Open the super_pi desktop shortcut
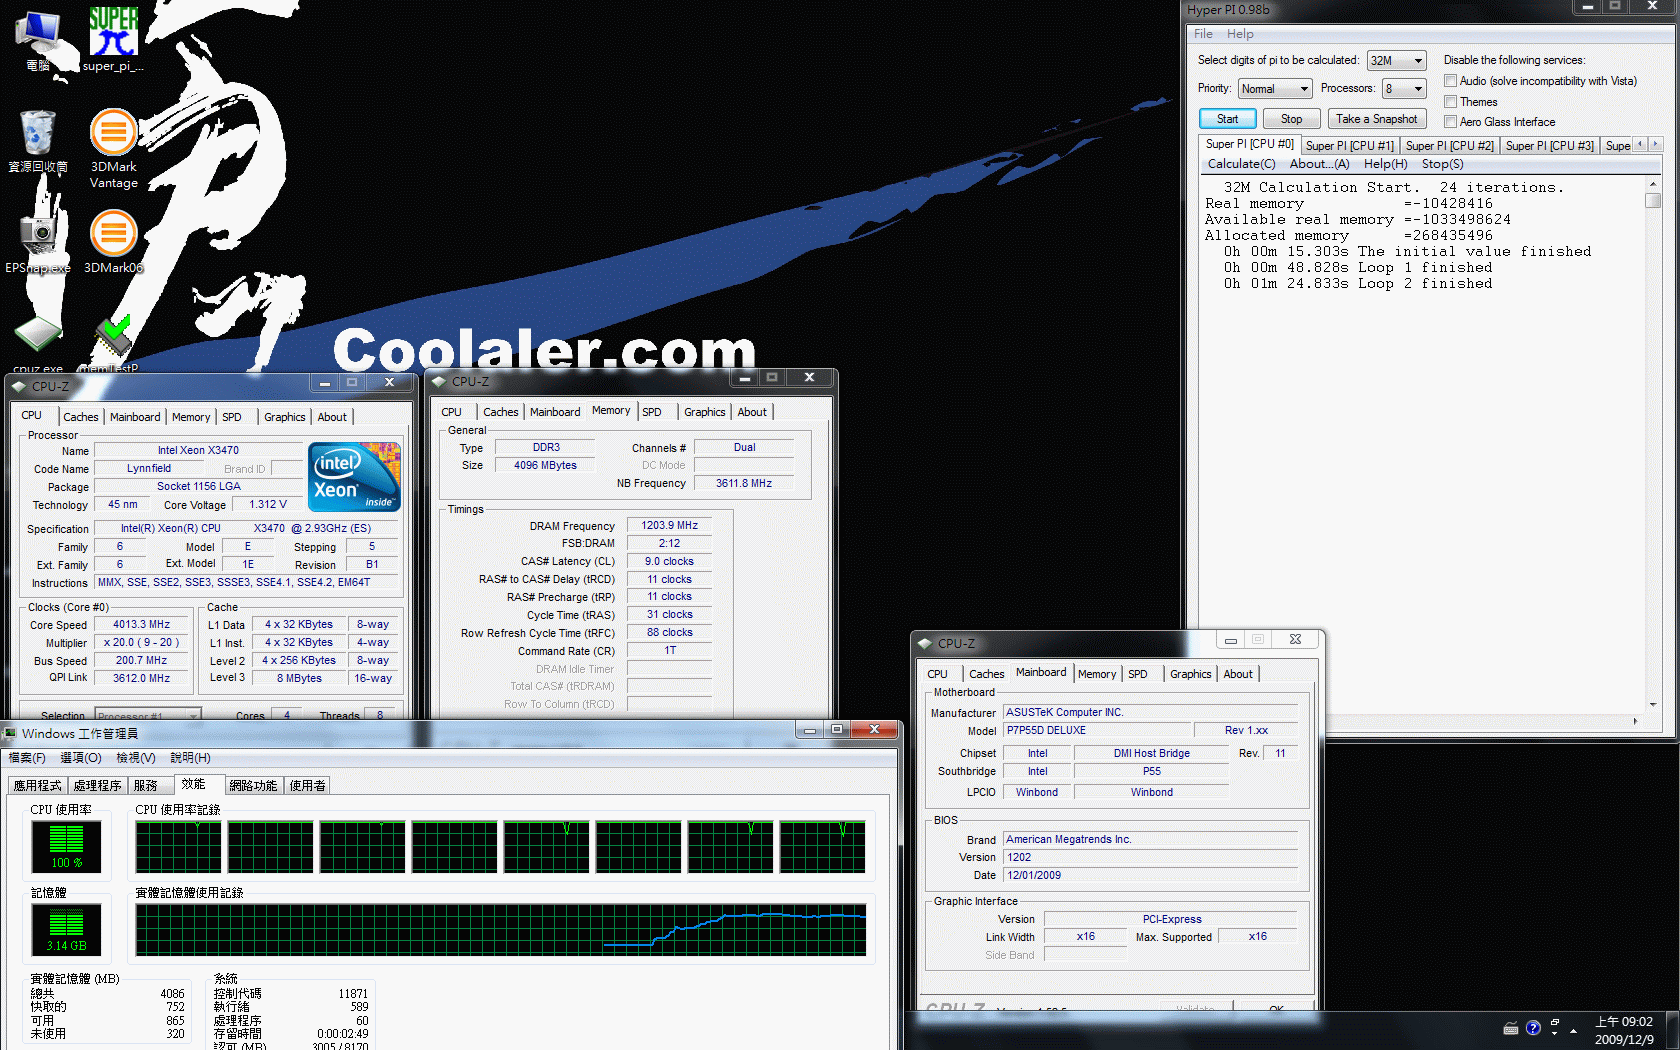The height and width of the screenshot is (1050, 1680). [113, 40]
